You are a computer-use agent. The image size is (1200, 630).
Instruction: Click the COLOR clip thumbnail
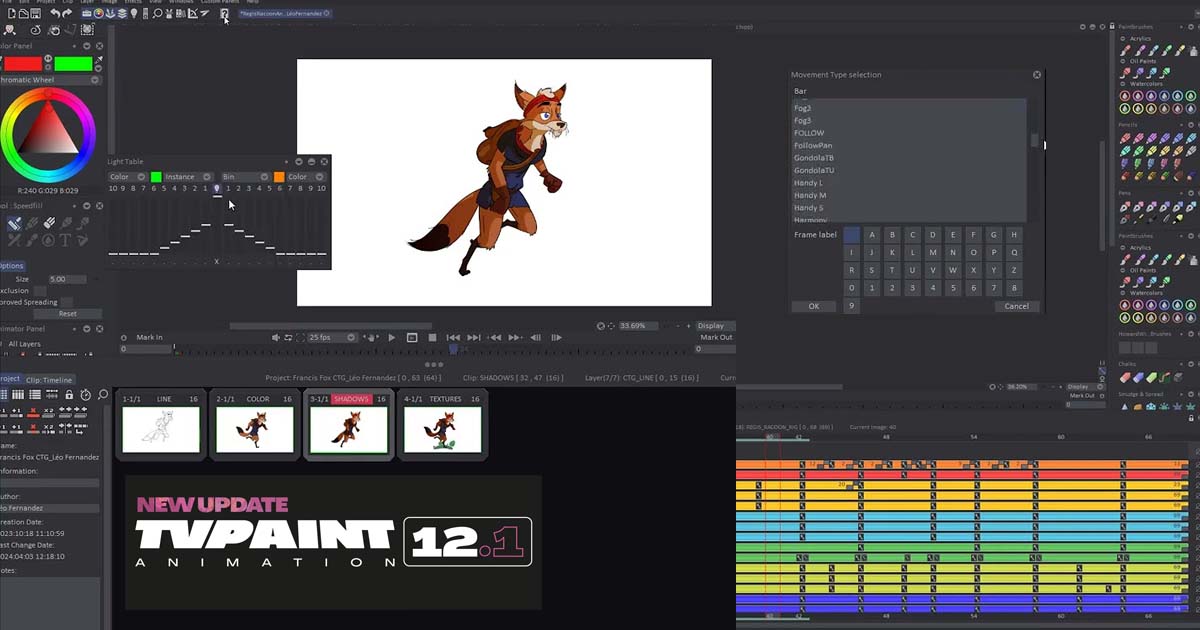click(254, 429)
